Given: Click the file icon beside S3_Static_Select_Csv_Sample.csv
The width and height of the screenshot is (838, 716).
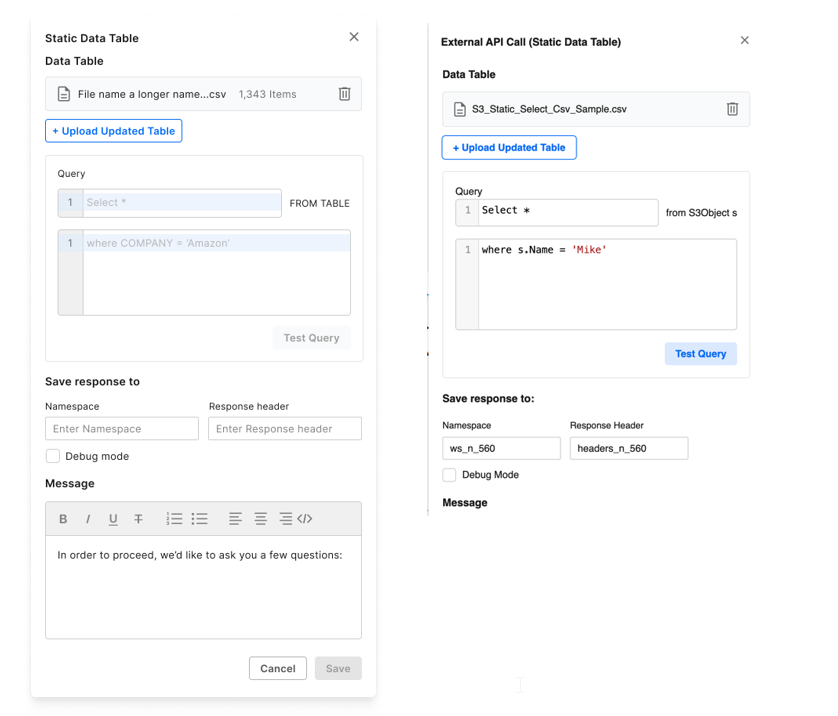Looking at the screenshot, I should coord(460,110).
